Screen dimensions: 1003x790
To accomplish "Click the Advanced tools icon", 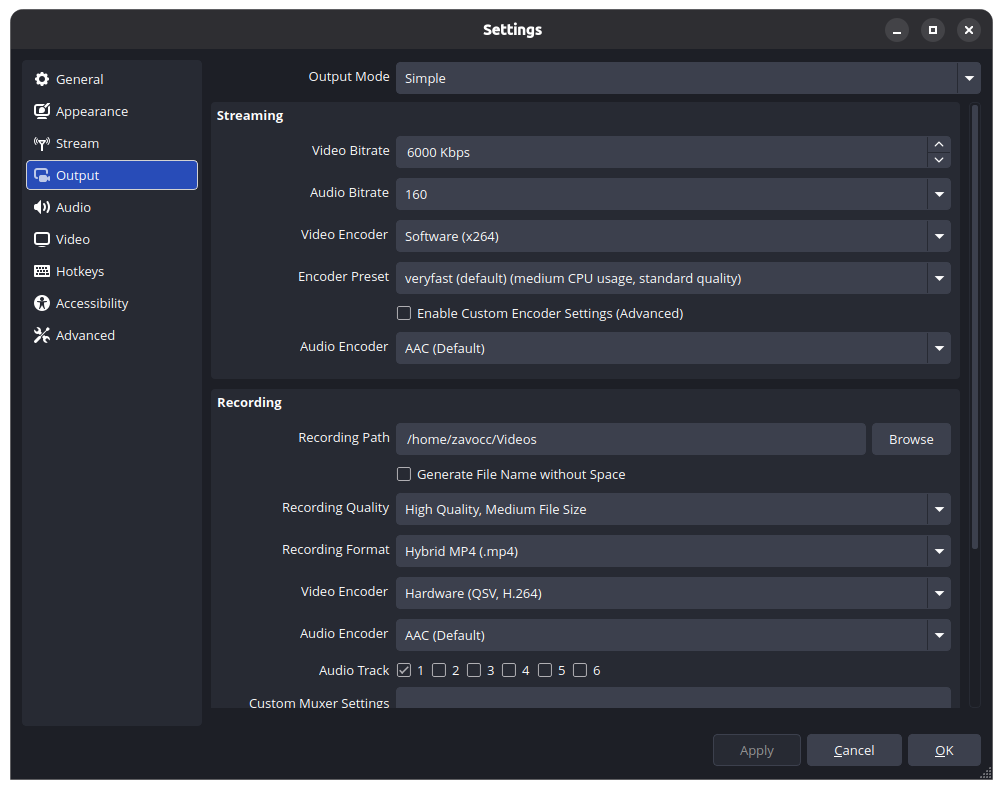I will point(42,335).
